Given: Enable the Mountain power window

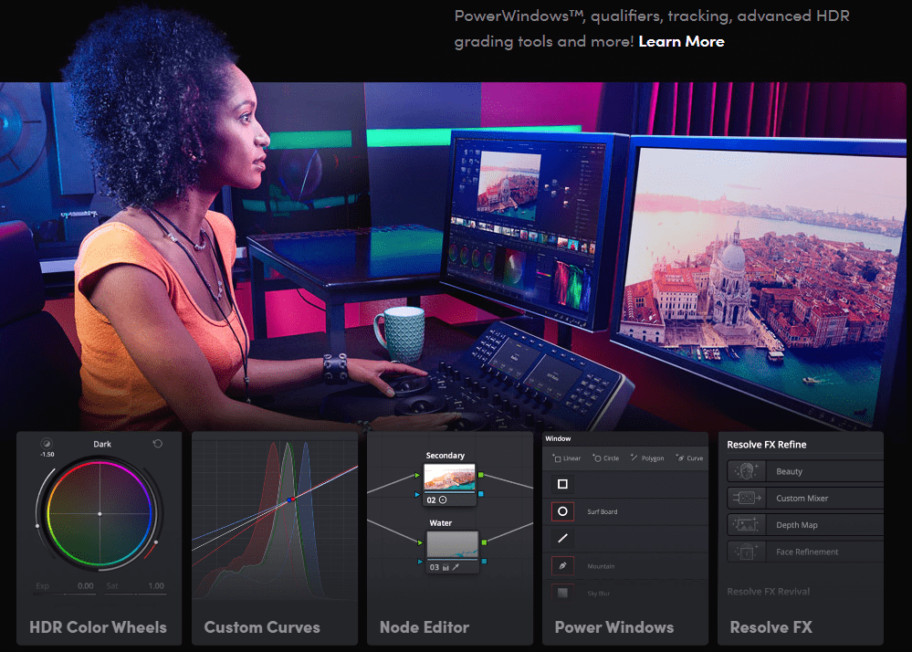Looking at the screenshot, I should [563, 565].
